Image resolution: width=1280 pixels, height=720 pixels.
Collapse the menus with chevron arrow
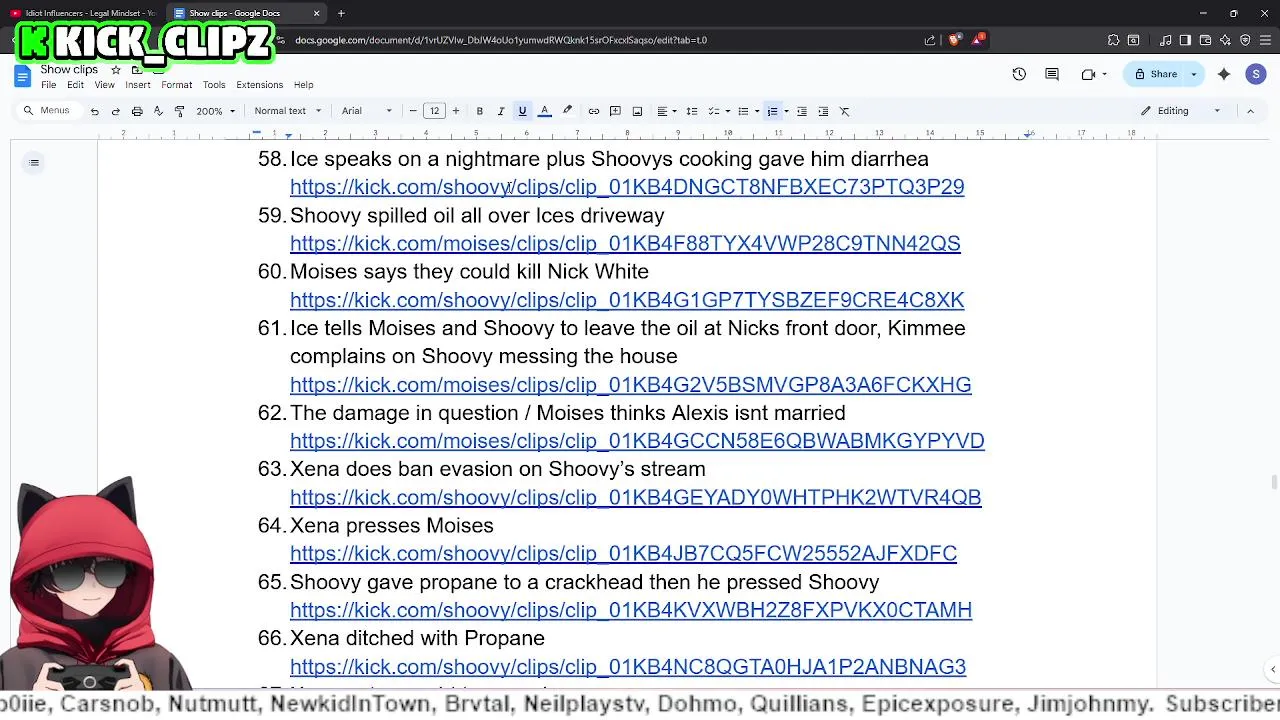pyautogui.click(x=1250, y=111)
